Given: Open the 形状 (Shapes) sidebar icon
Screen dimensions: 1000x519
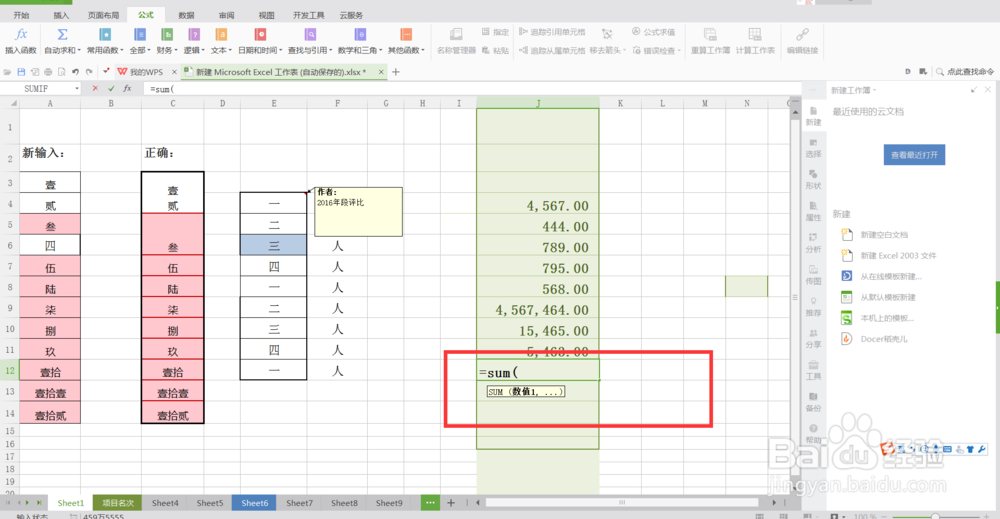Looking at the screenshot, I should tap(813, 179).
